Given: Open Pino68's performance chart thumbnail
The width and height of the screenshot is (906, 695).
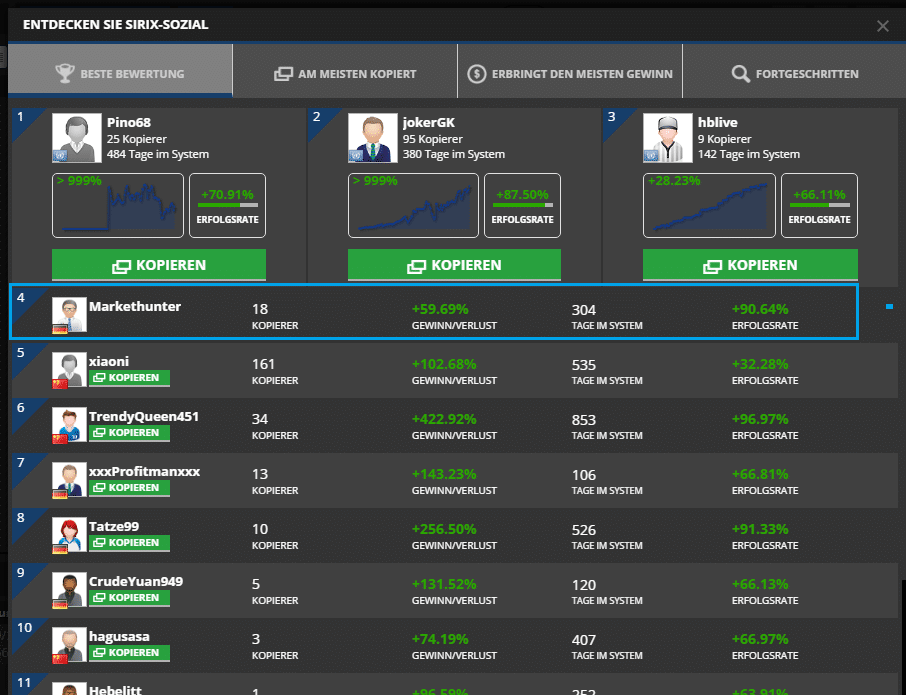Looking at the screenshot, I should point(118,205).
